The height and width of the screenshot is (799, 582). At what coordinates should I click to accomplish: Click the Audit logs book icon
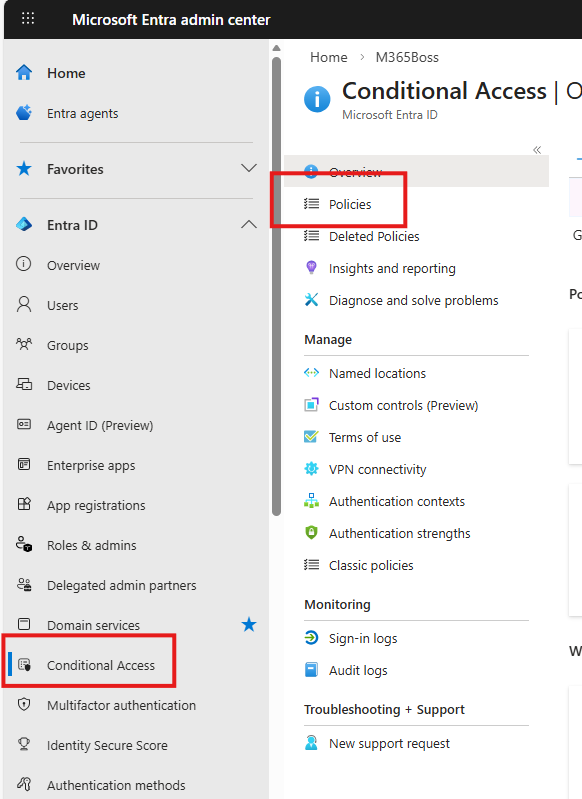click(x=311, y=670)
